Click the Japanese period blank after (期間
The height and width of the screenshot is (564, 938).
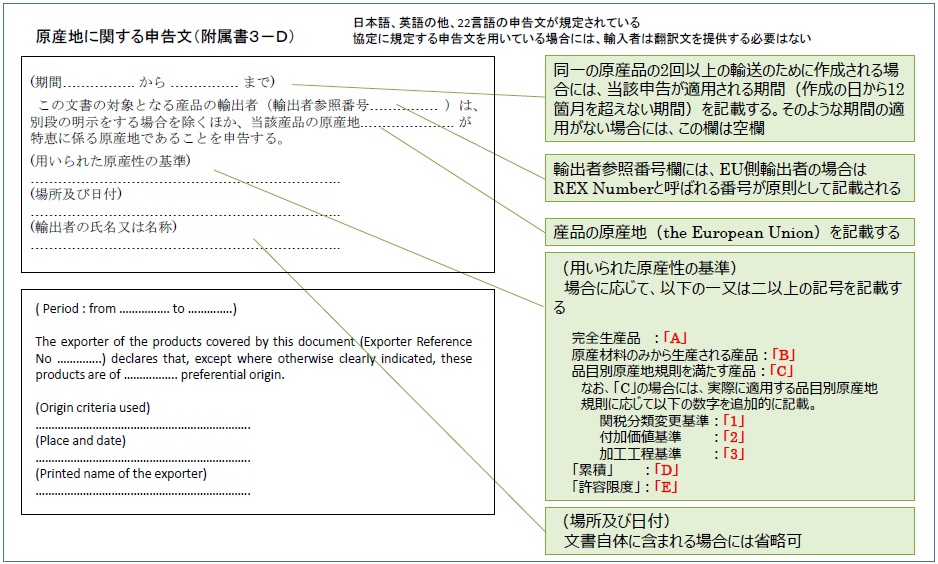[x=103, y=83]
